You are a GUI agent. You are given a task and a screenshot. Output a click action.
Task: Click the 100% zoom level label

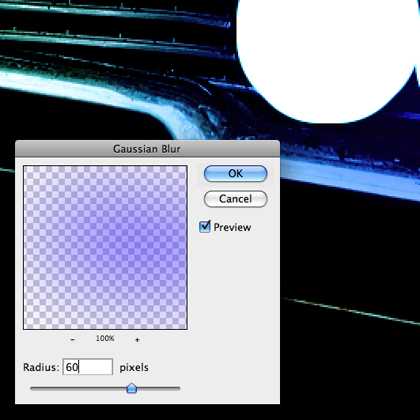click(105, 338)
